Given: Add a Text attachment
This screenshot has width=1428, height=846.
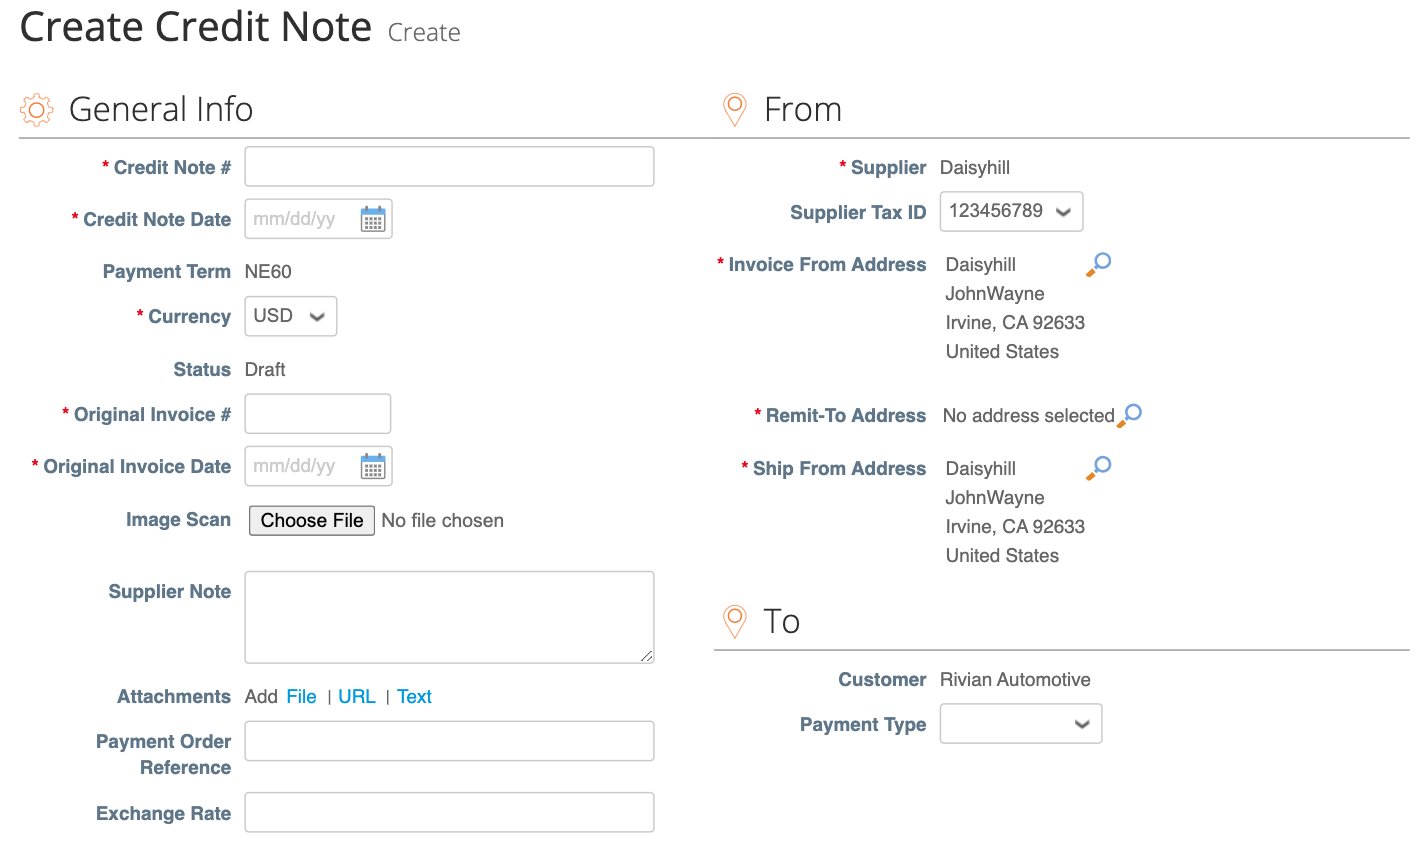Looking at the screenshot, I should [414, 696].
